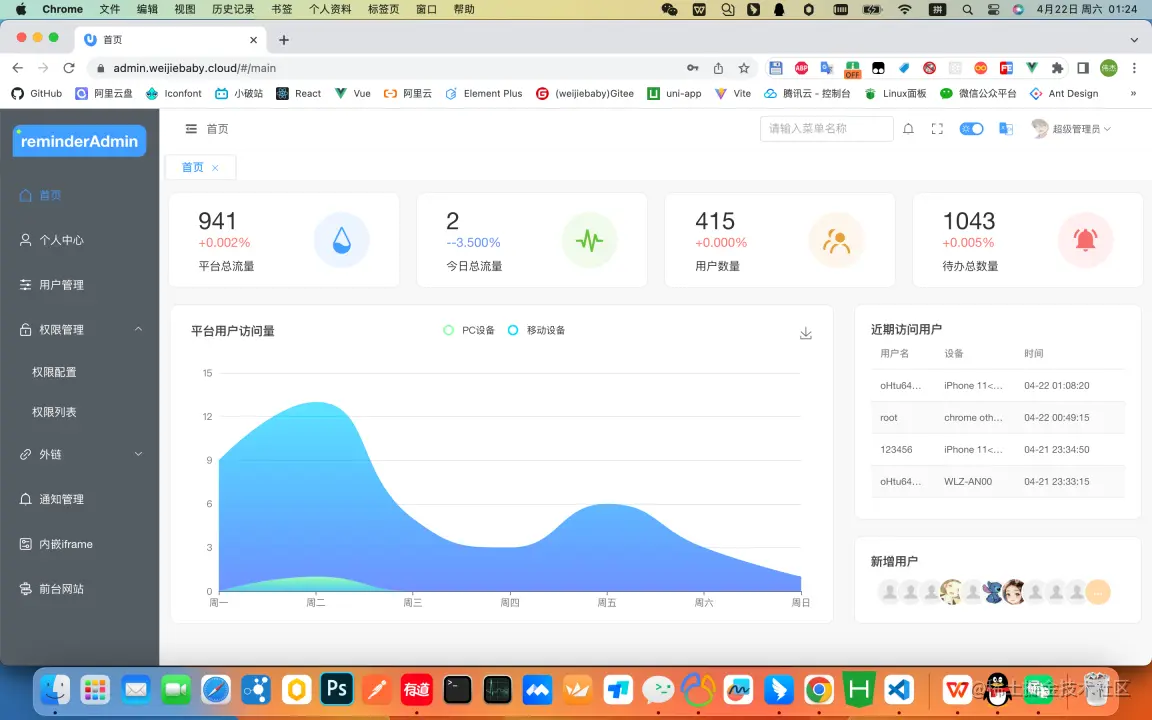Click the orange more-users ellipsis avatar
Viewport: 1152px width, 720px height.
[1098, 592]
